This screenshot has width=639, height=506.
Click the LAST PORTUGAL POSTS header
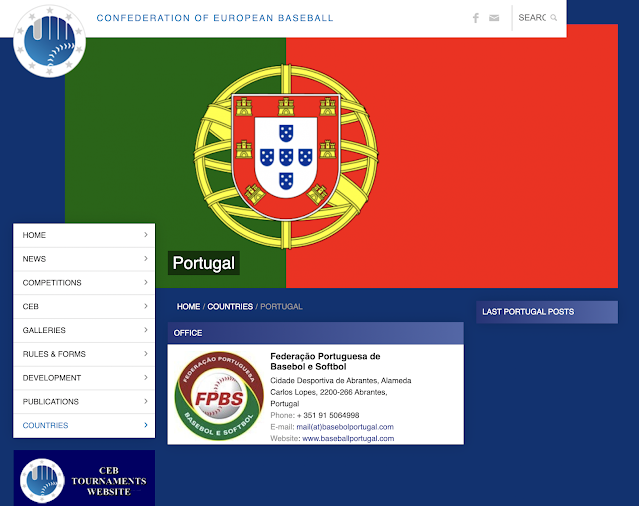547,312
